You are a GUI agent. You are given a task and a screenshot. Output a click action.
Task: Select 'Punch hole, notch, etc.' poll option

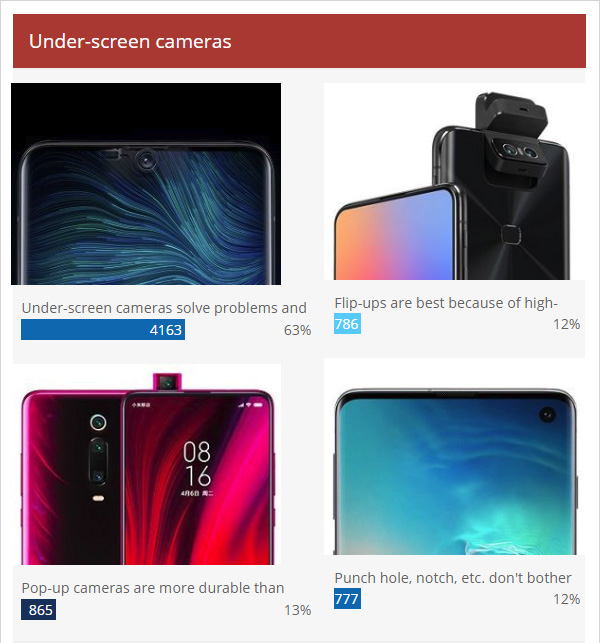(453, 578)
